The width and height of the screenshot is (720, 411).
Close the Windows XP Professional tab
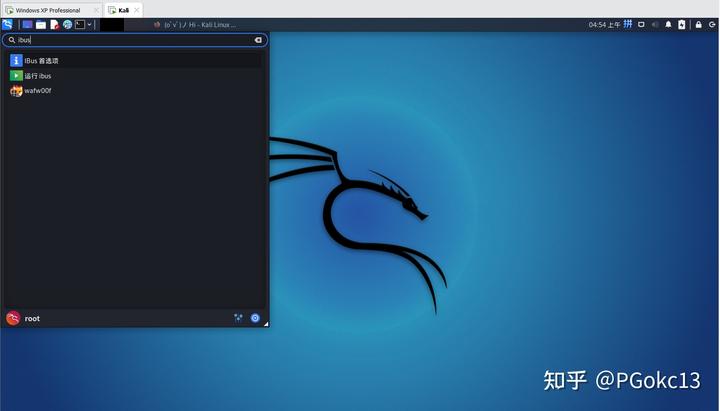coord(96,10)
